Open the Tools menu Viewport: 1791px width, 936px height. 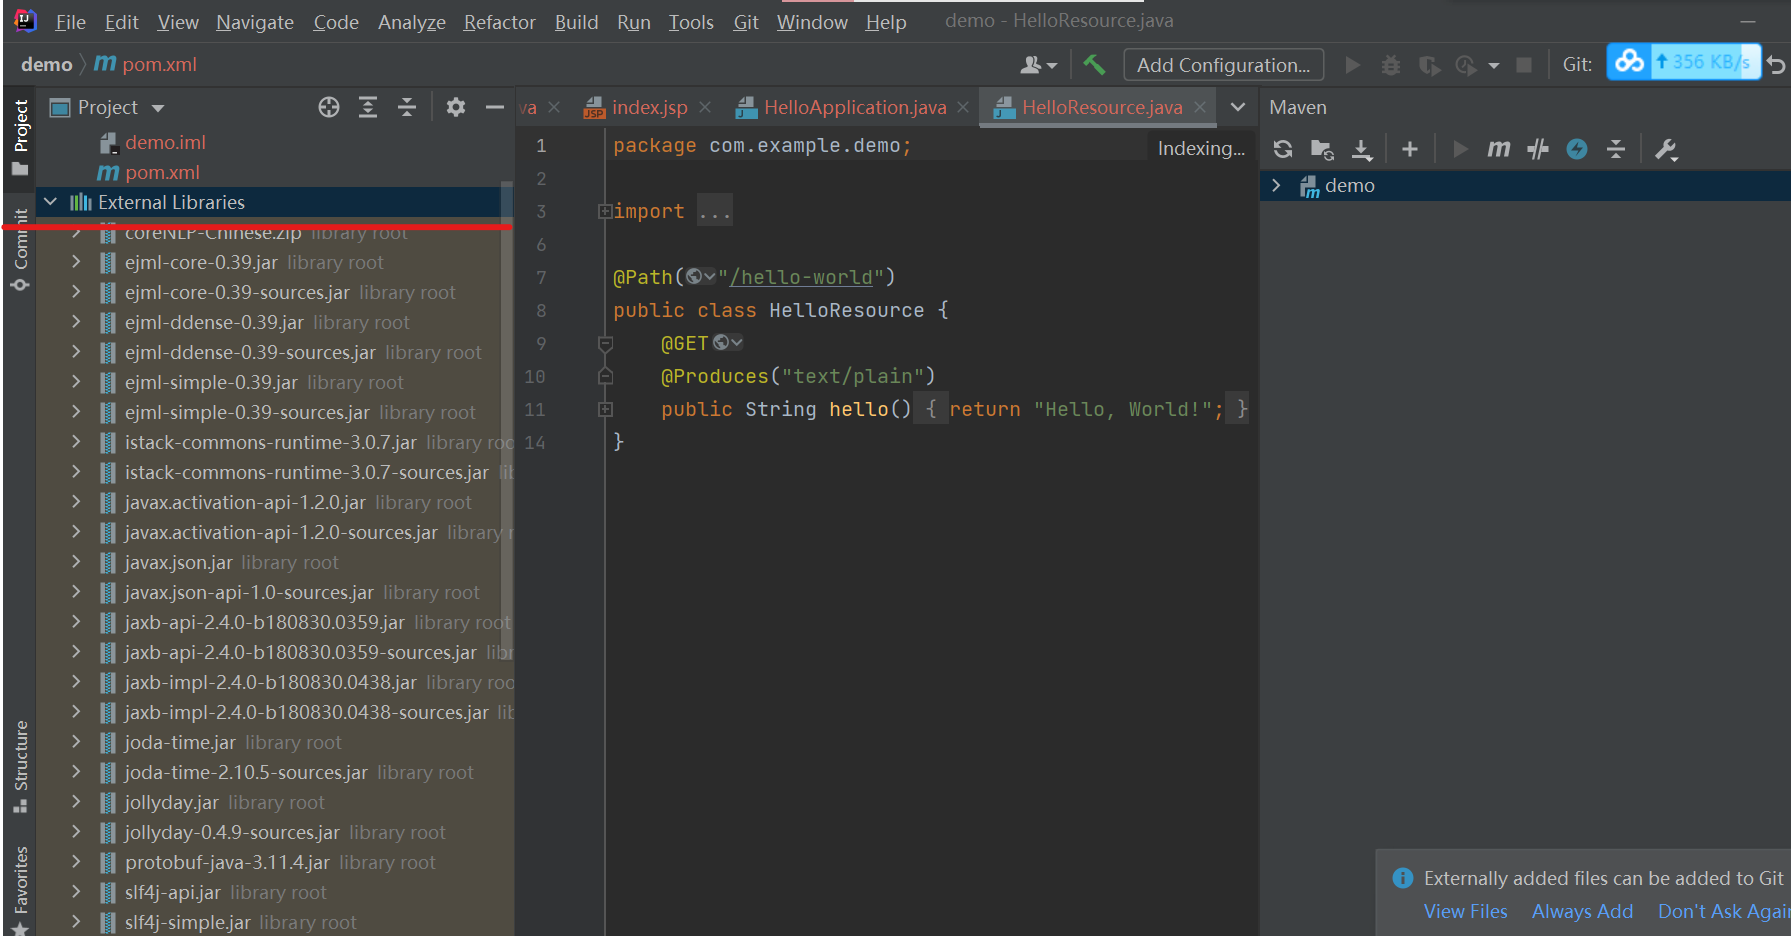pos(691,22)
